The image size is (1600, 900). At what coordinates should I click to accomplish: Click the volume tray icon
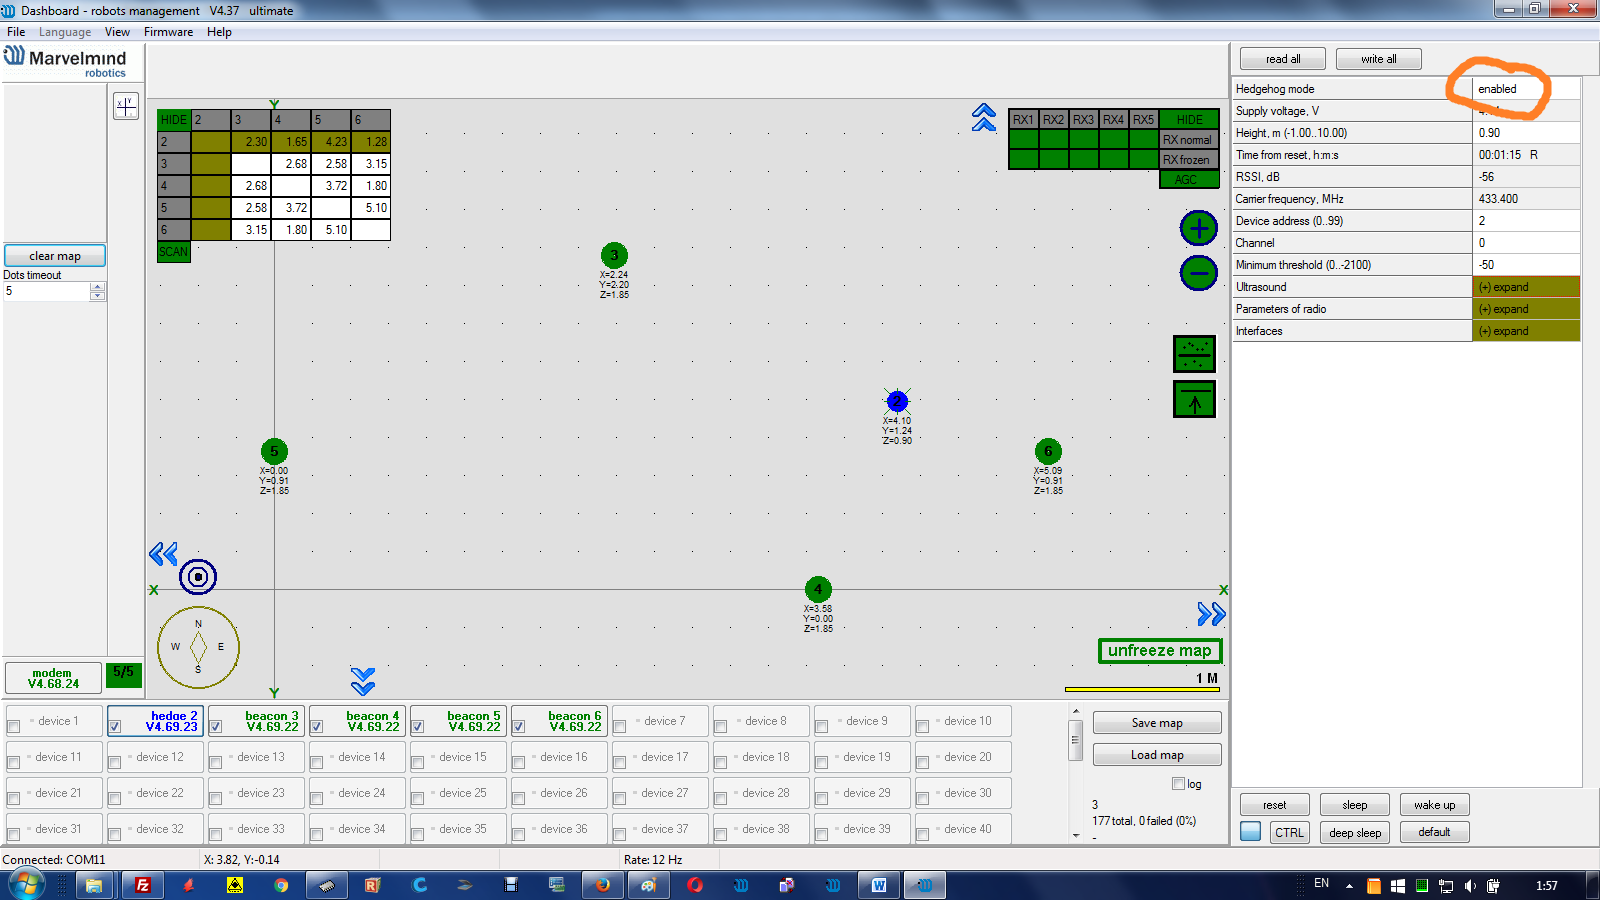click(1470, 886)
